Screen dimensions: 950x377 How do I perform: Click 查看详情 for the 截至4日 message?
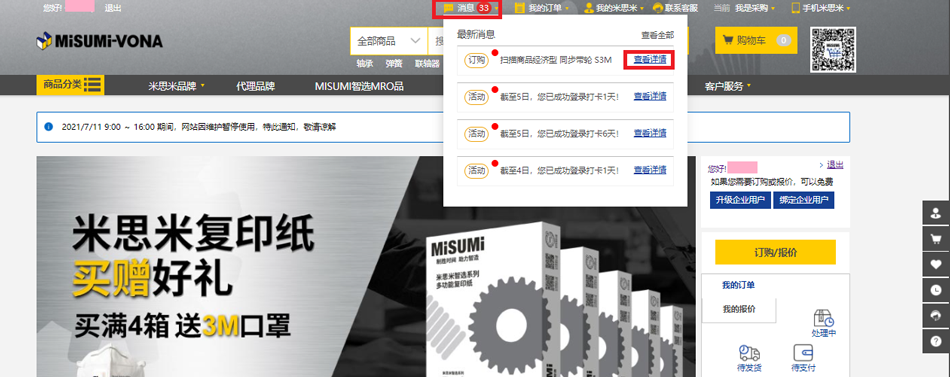click(650, 170)
